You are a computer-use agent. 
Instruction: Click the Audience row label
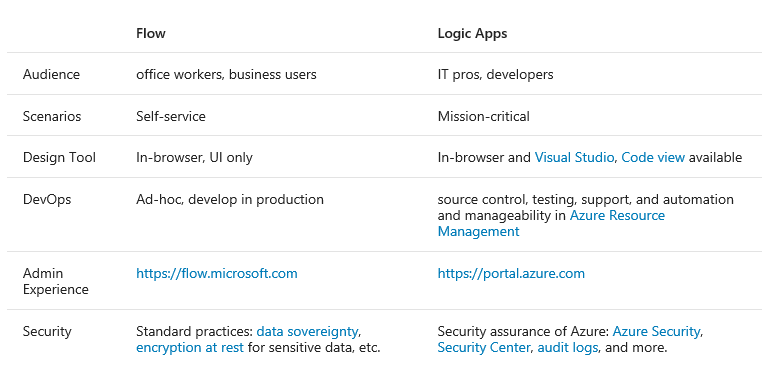51,74
